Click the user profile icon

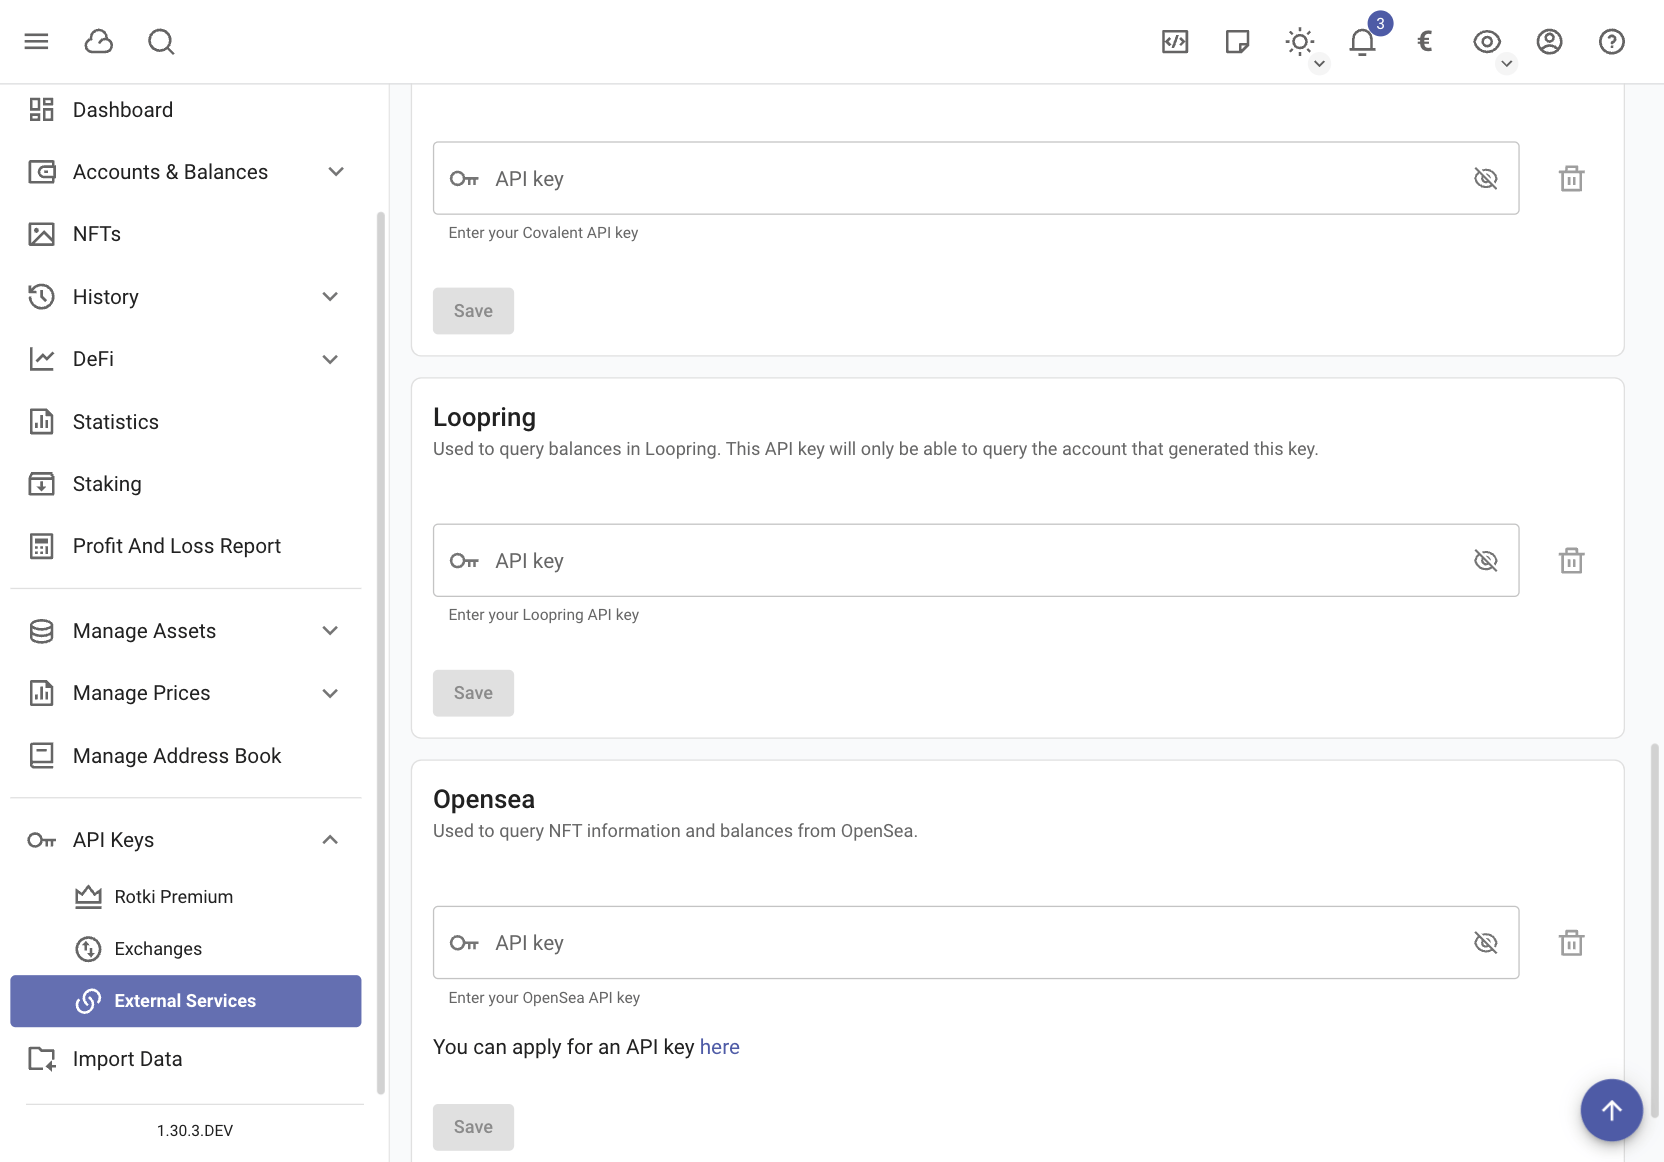[1549, 41]
